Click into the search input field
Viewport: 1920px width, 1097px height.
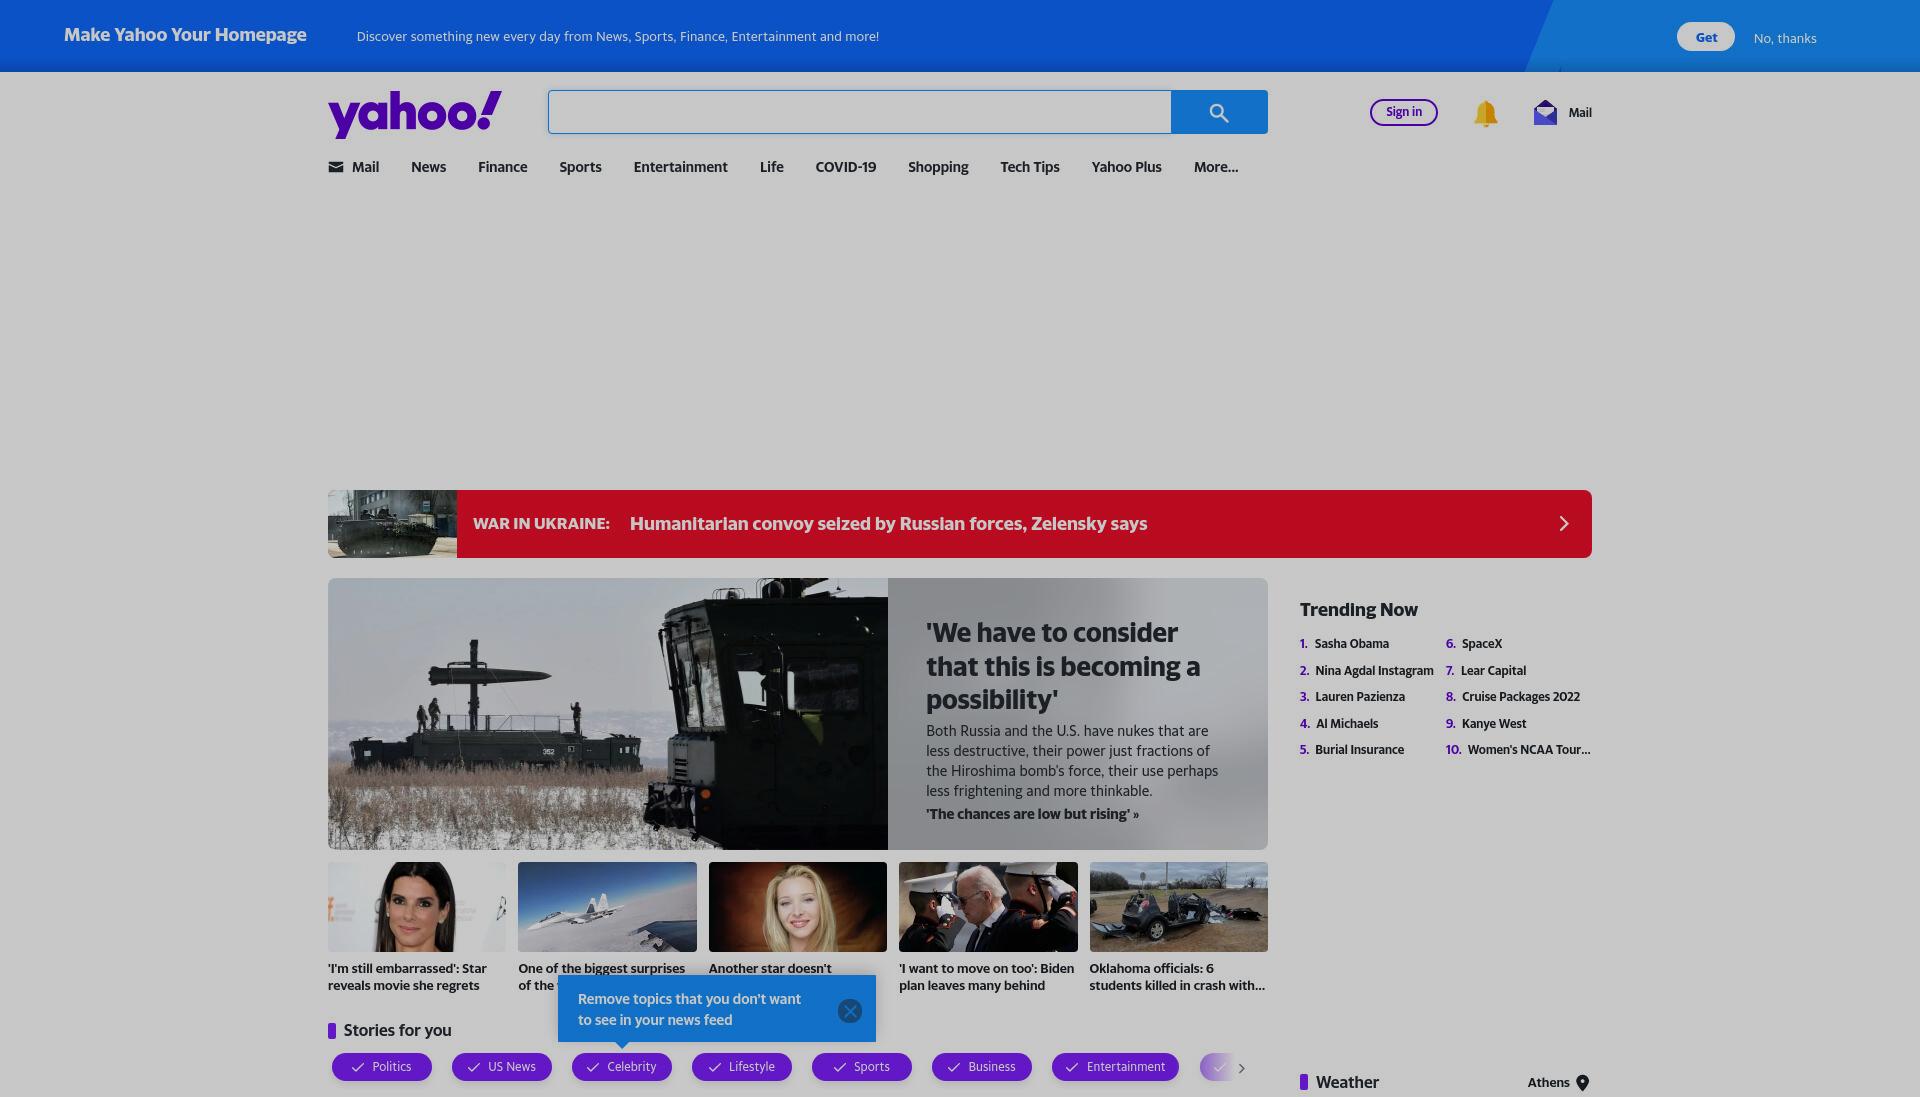(859, 112)
